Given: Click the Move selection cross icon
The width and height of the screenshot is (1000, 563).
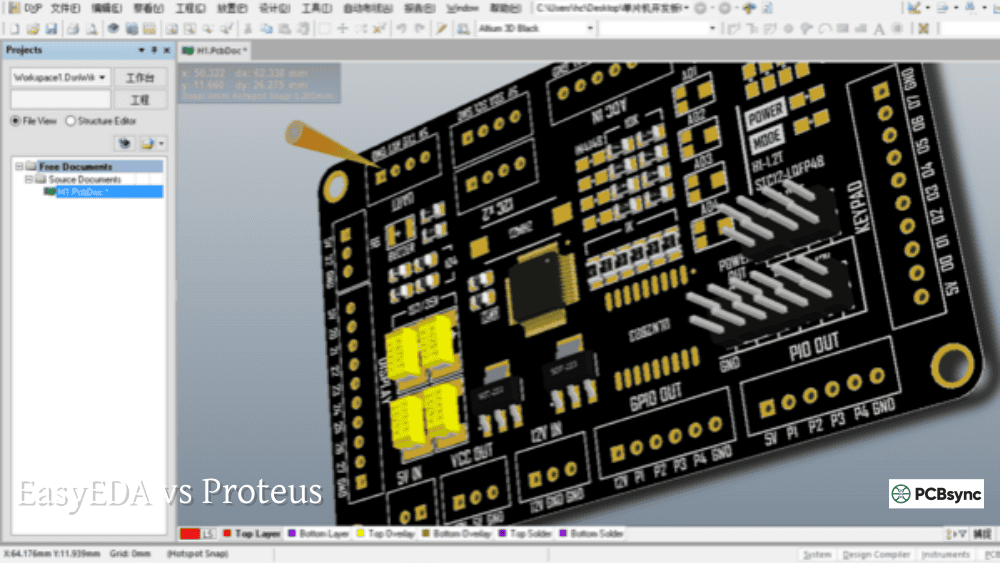Looking at the screenshot, I should click(343, 28).
